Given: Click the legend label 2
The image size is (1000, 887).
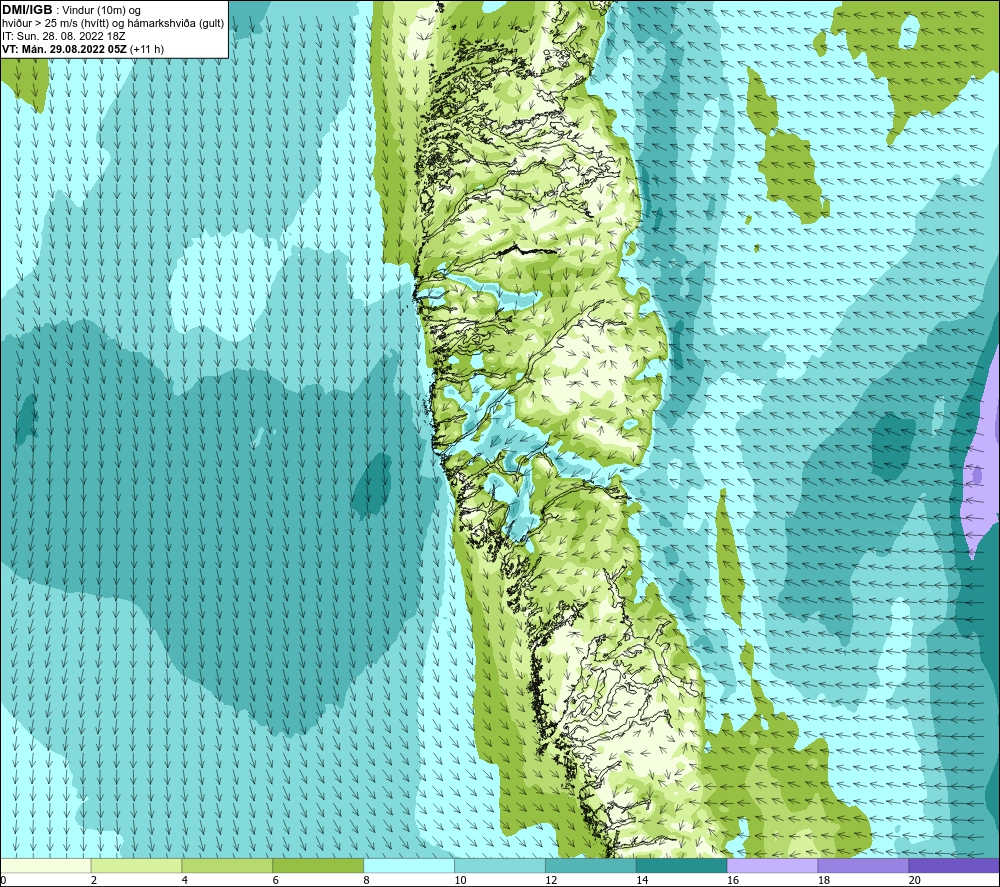Looking at the screenshot, I should (94, 880).
